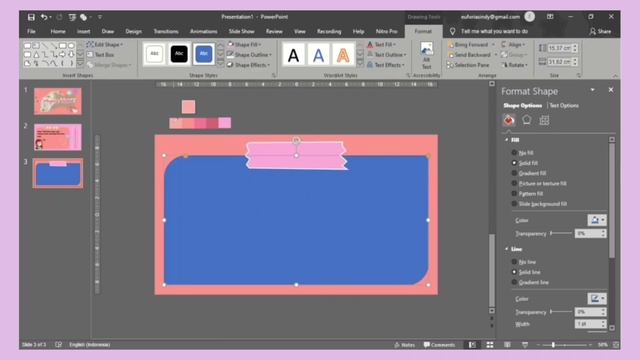Viewport: 640px width, 360px height.
Task: Open the Shape Effects dropdown
Action: (x=248, y=65)
